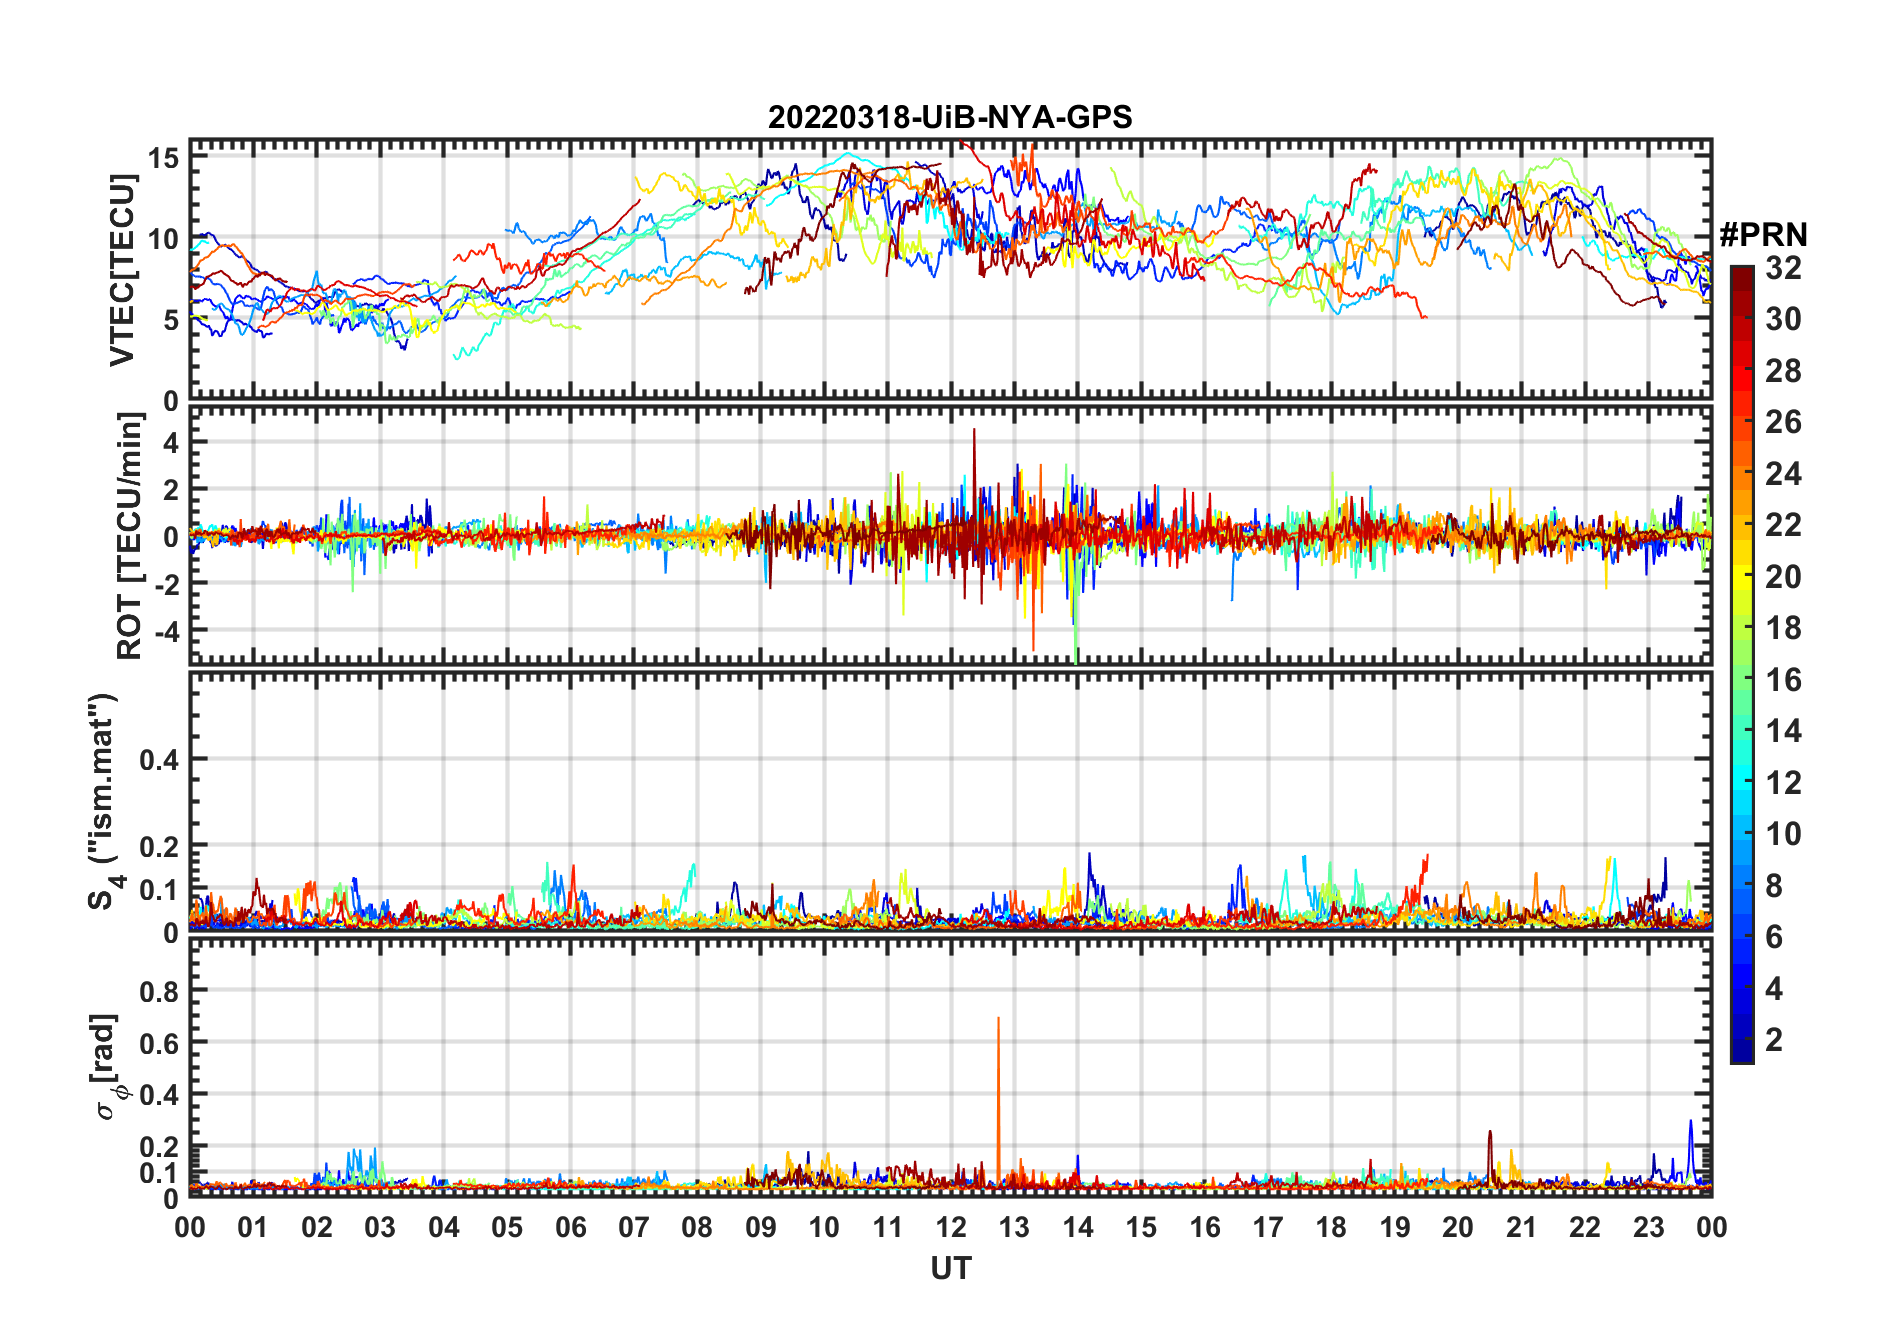This screenshot has width=1902, height=1330.
Task: Click the orange sigma-phi spike near 12:45 UT
Action: click(x=998, y=1100)
